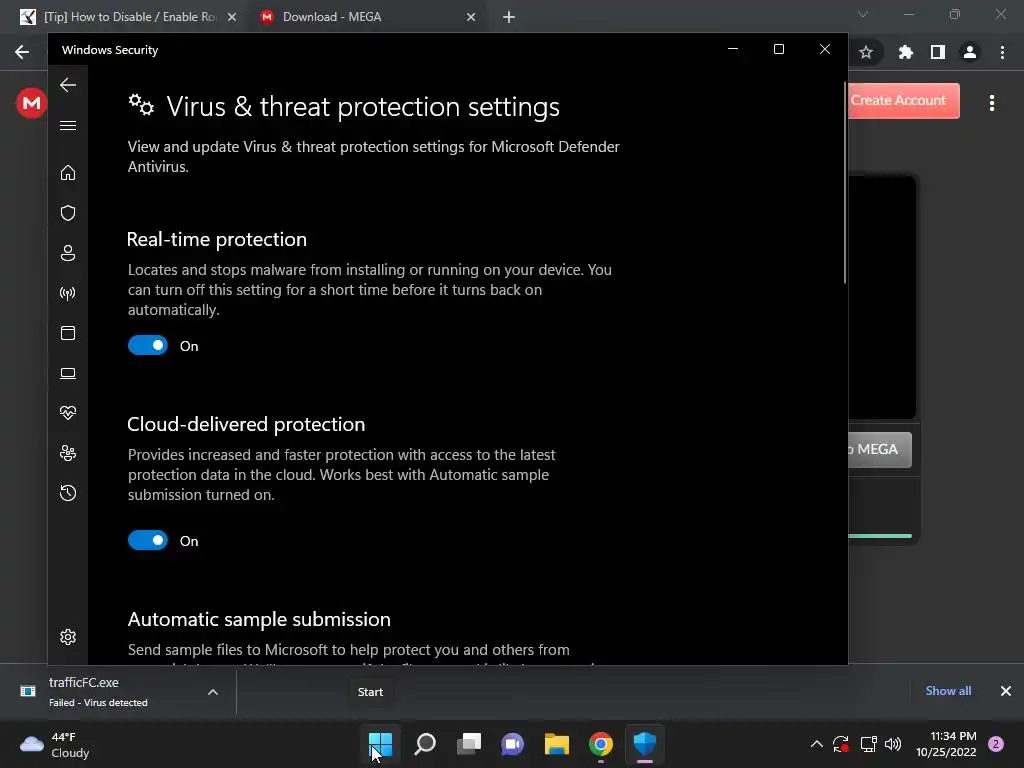Open Protection history clock icon

[x=68, y=493]
